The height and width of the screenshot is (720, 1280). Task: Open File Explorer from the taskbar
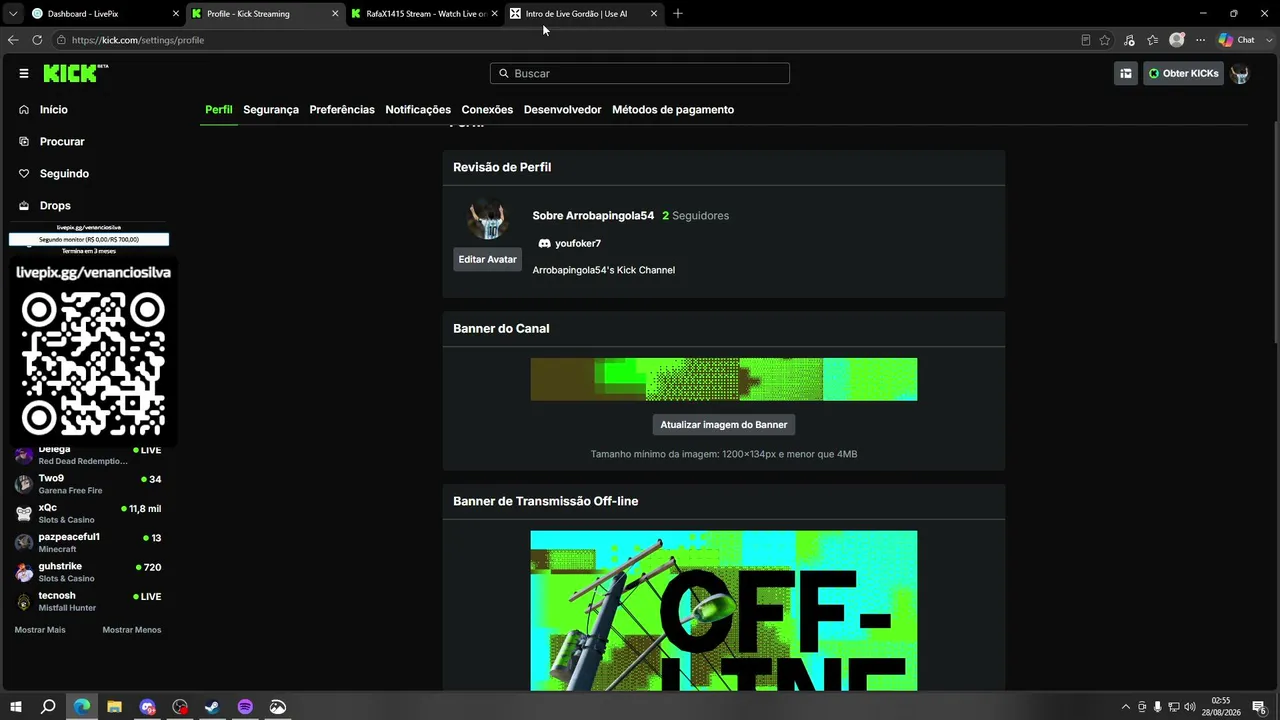click(x=114, y=707)
